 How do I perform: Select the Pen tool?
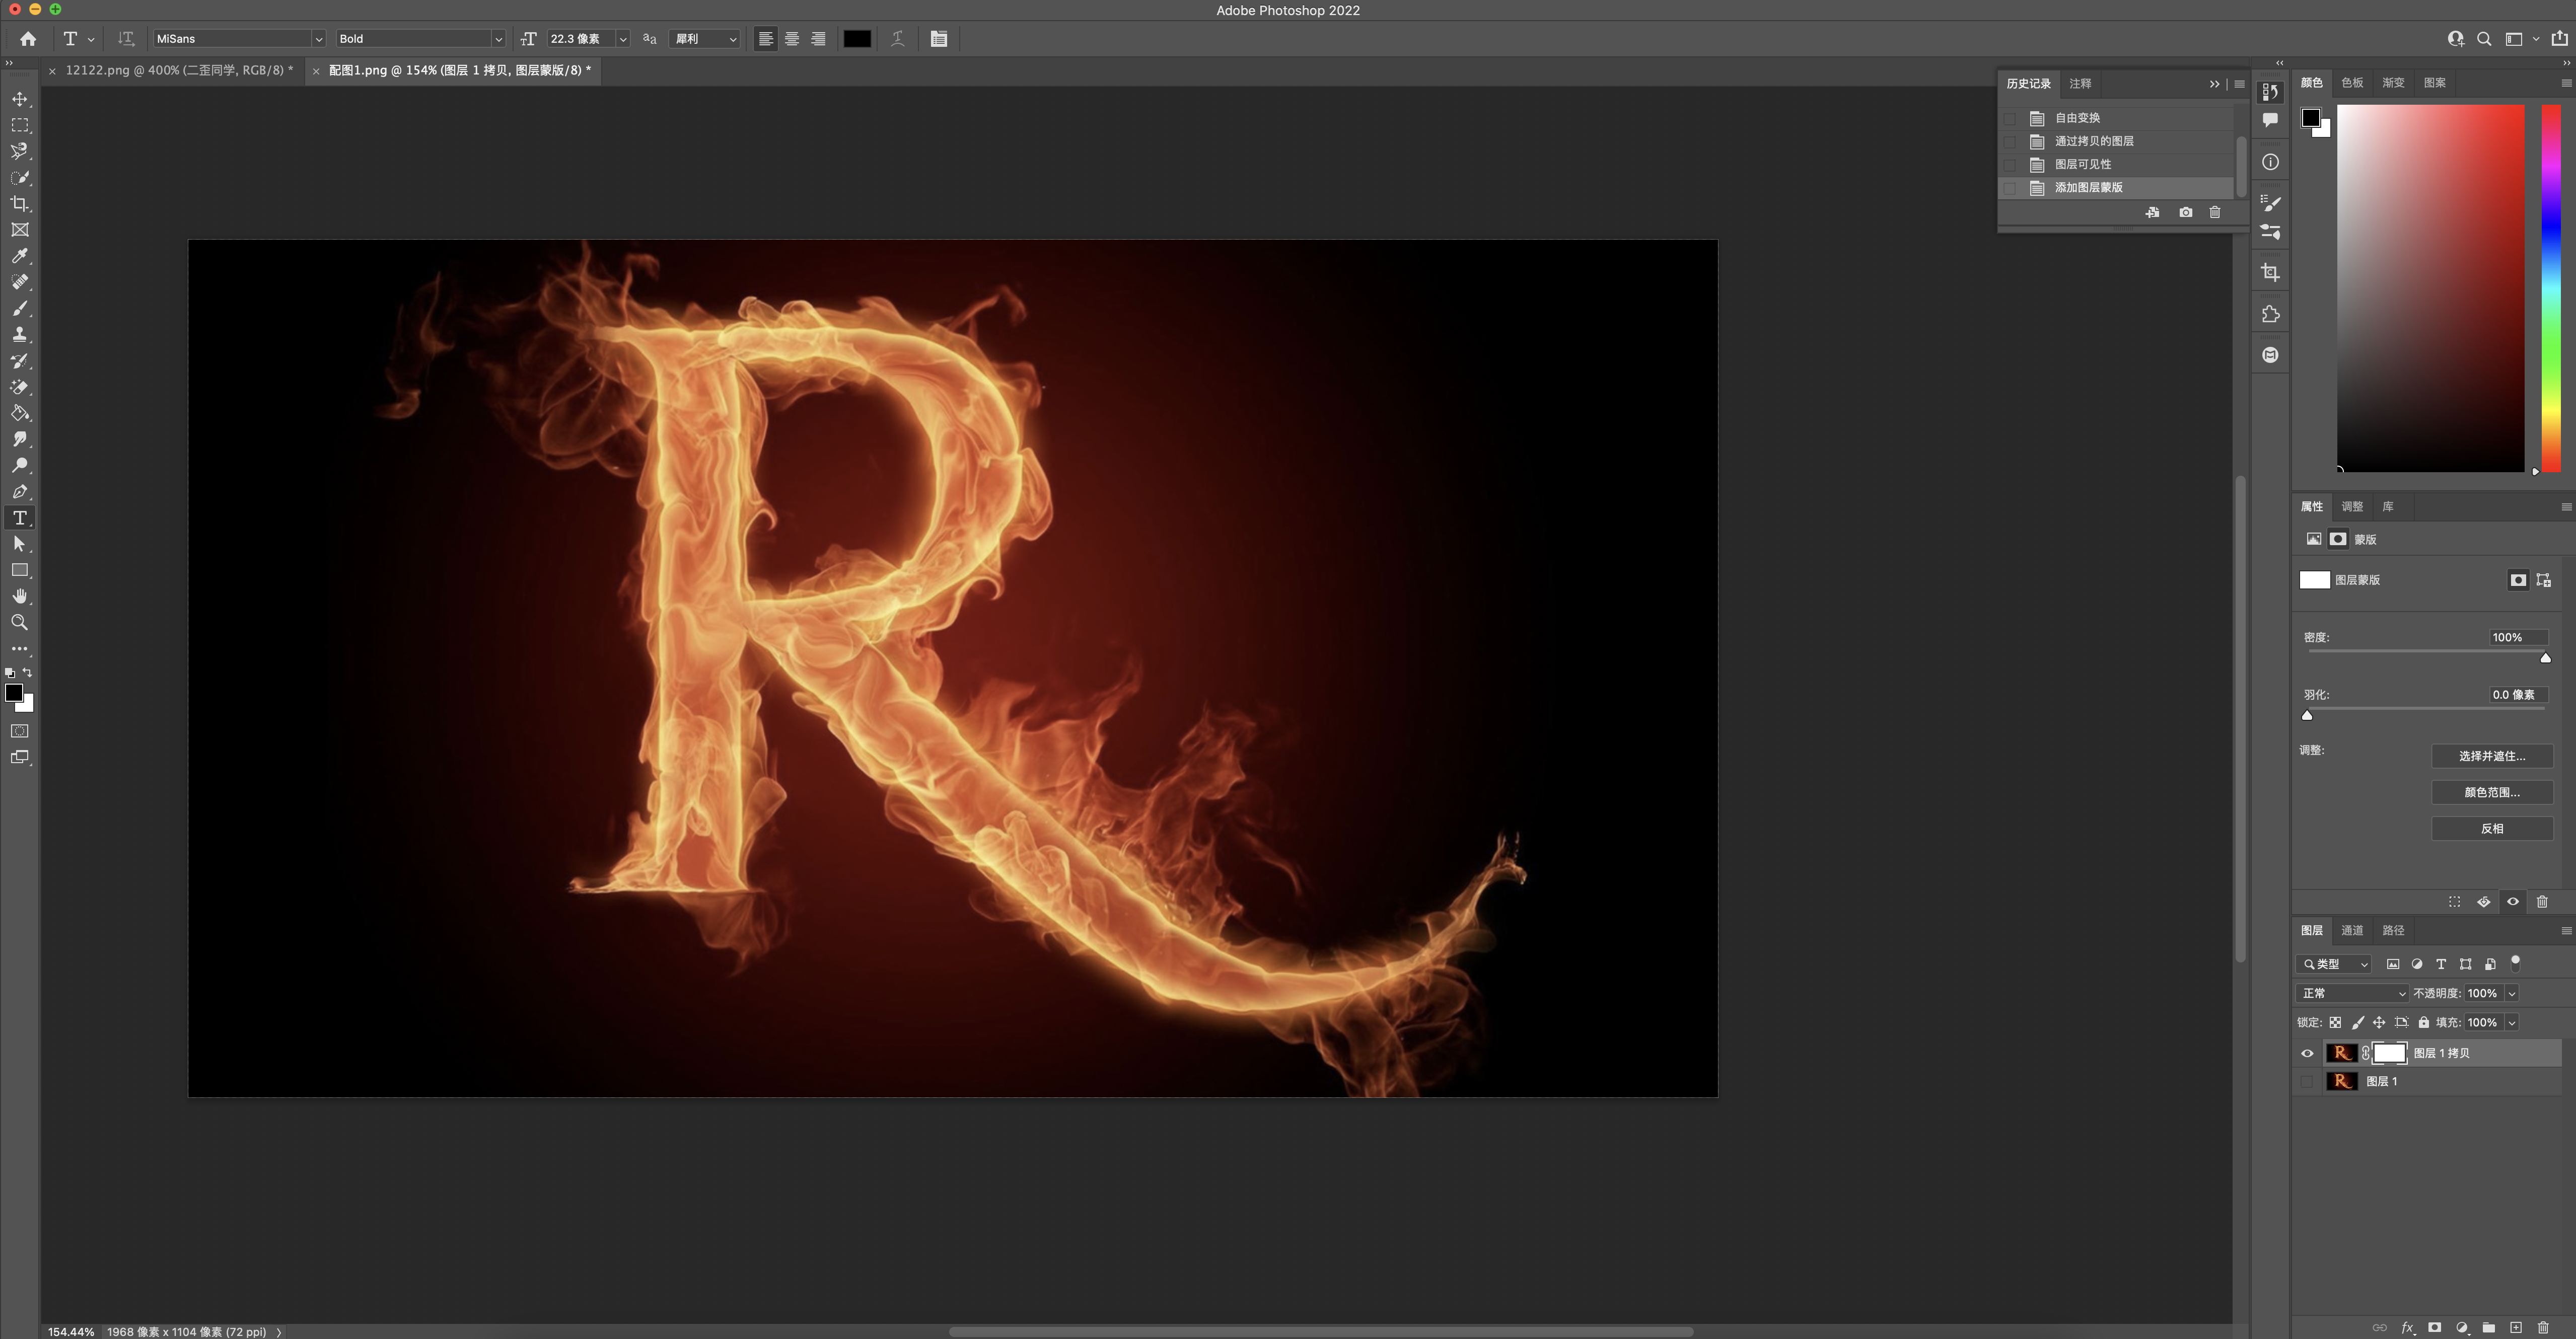tap(20, 491)
